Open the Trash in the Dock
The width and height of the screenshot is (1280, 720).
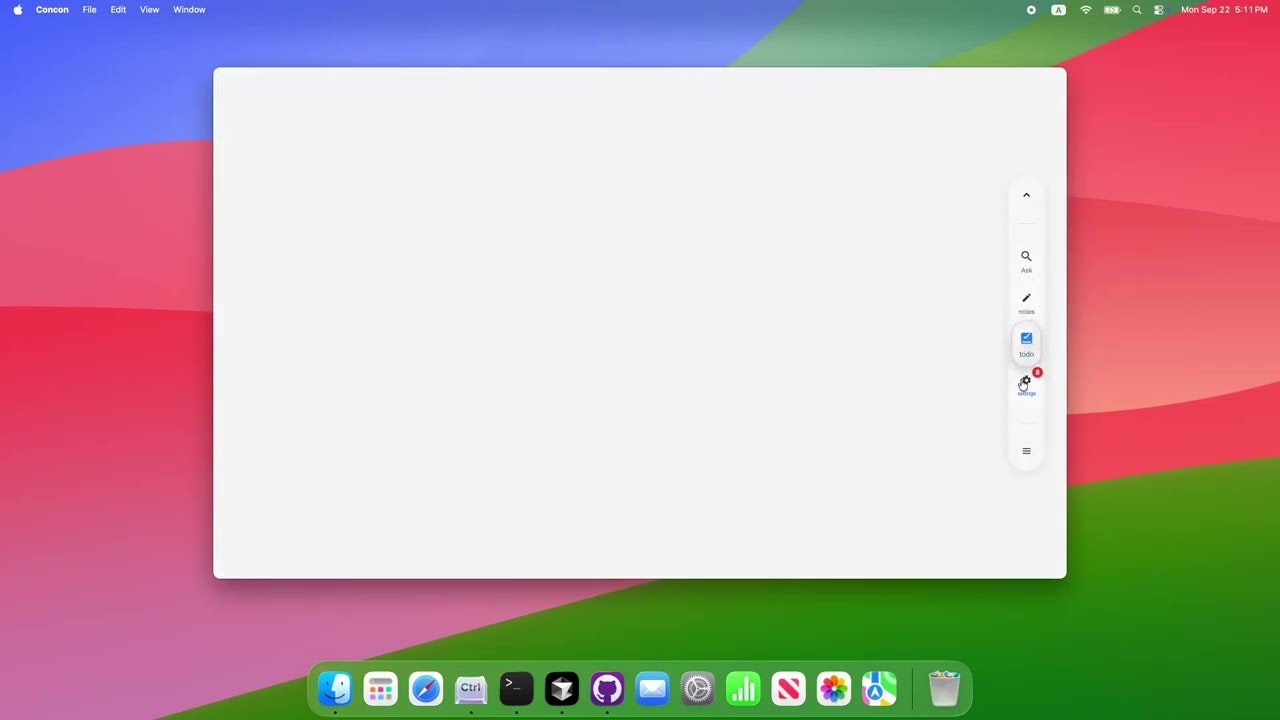944,688
